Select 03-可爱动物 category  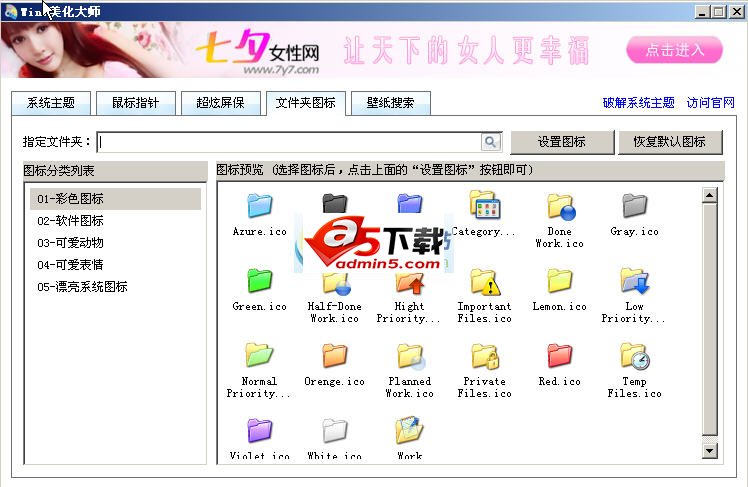tap(115, 243)
